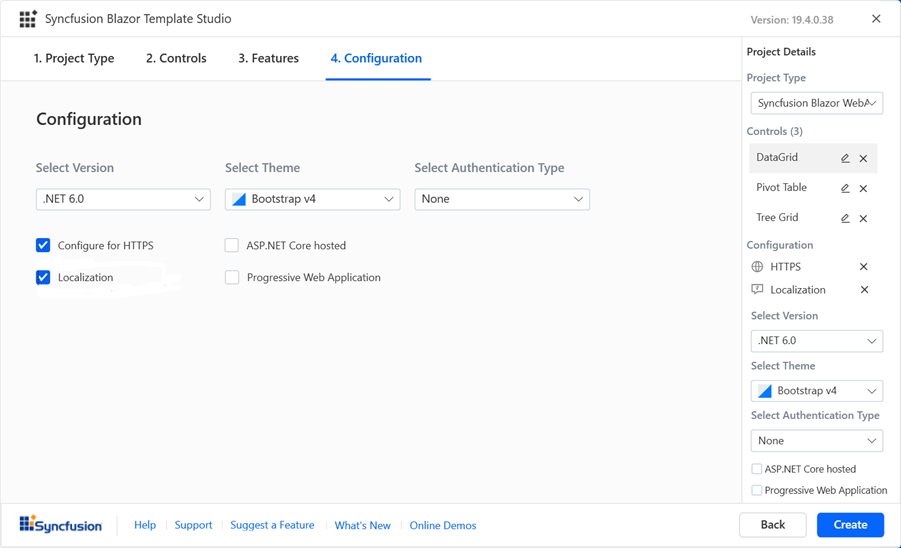The height and width of the screenshot is (548, 901).
Task: Click the Syncfusion logo in footer
Action: (x=60, y=525)
